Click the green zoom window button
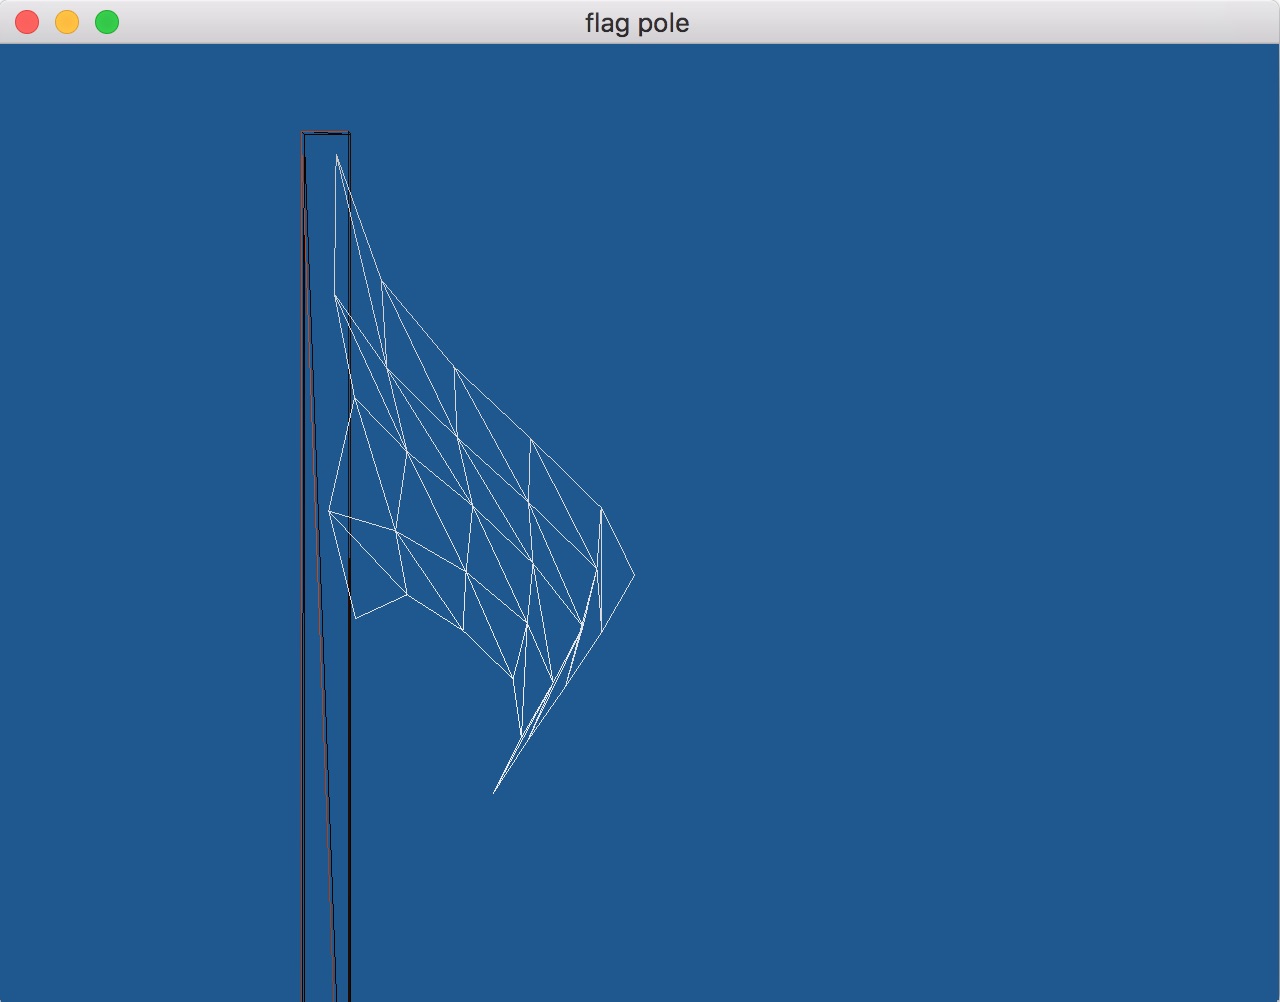 tap(107, 22)
